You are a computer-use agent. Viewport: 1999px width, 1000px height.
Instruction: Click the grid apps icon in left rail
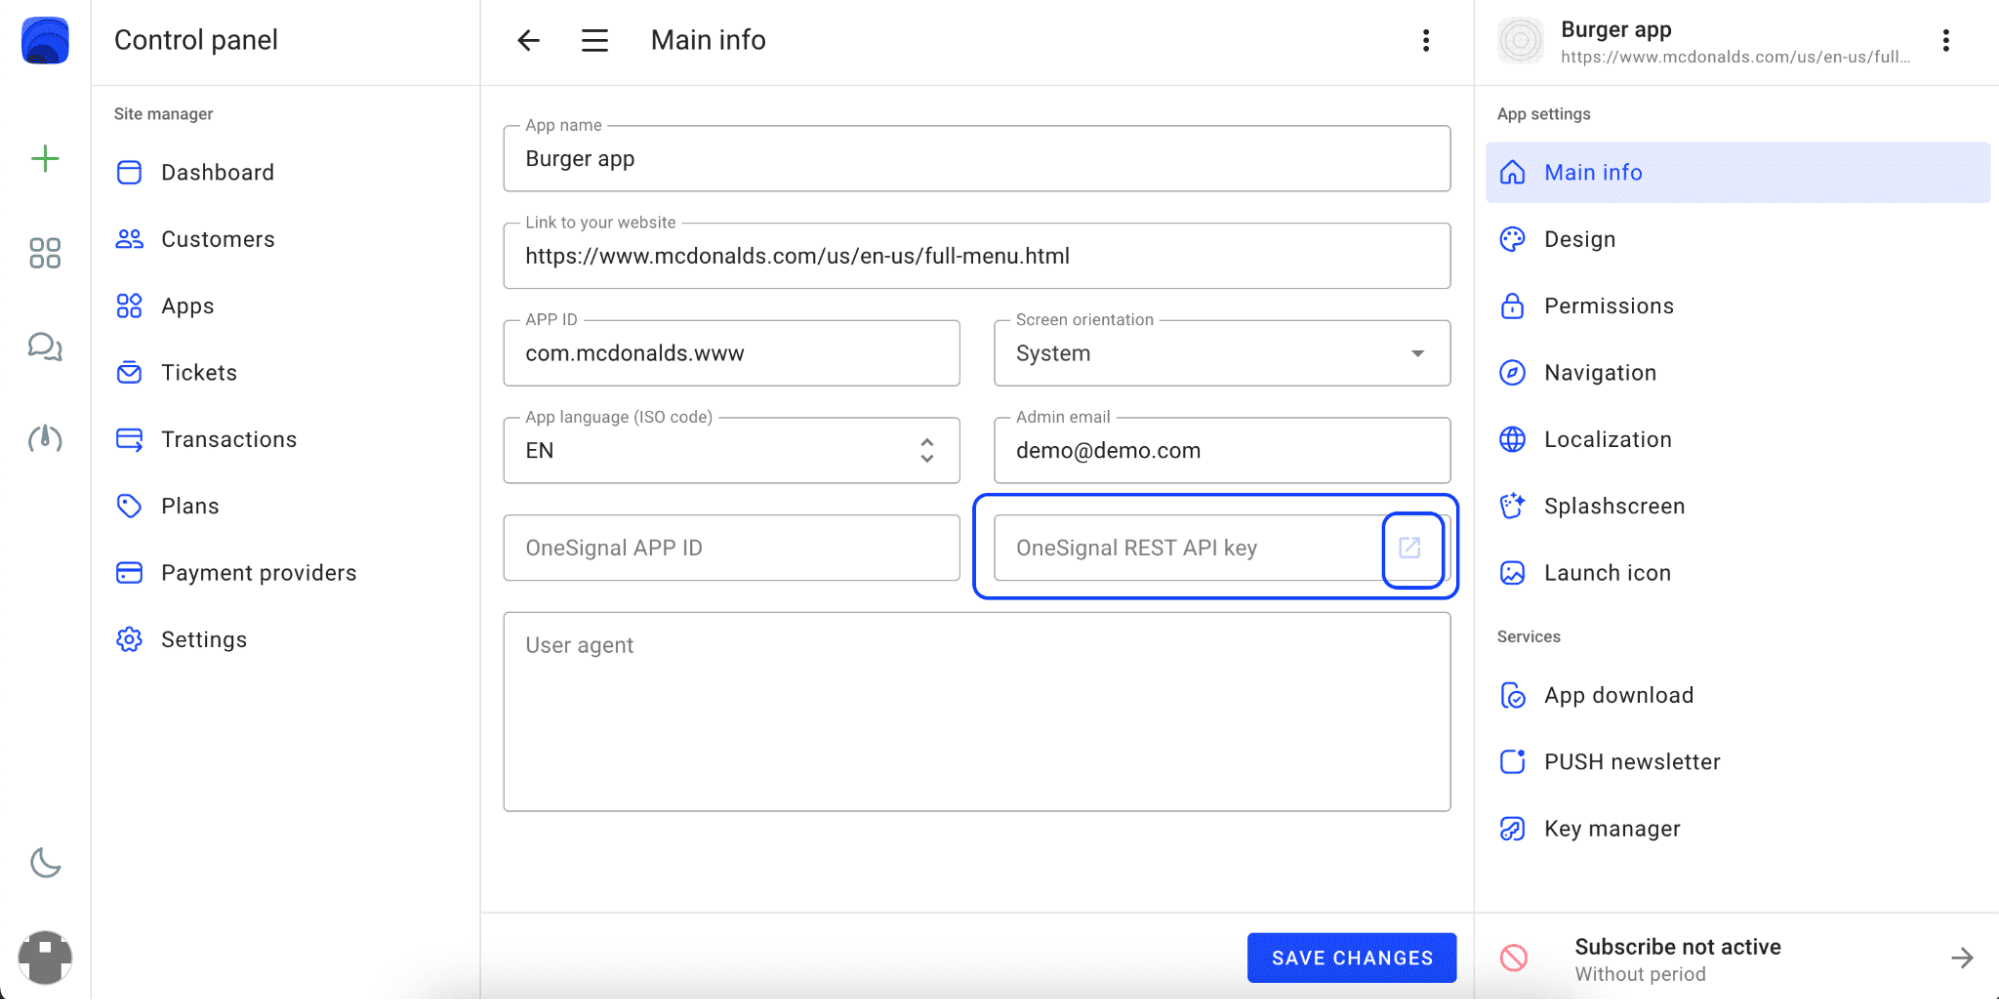[45, 253]
